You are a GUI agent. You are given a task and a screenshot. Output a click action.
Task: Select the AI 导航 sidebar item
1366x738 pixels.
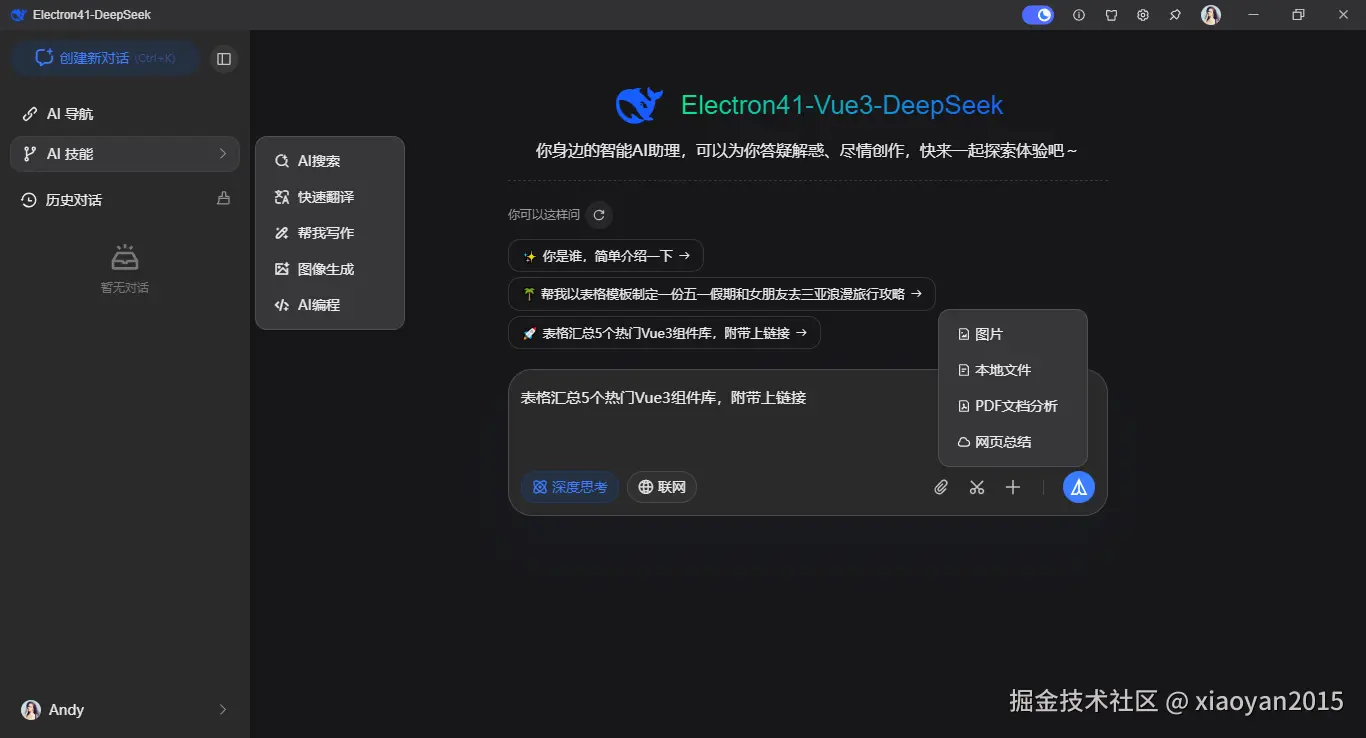[69, 113]
